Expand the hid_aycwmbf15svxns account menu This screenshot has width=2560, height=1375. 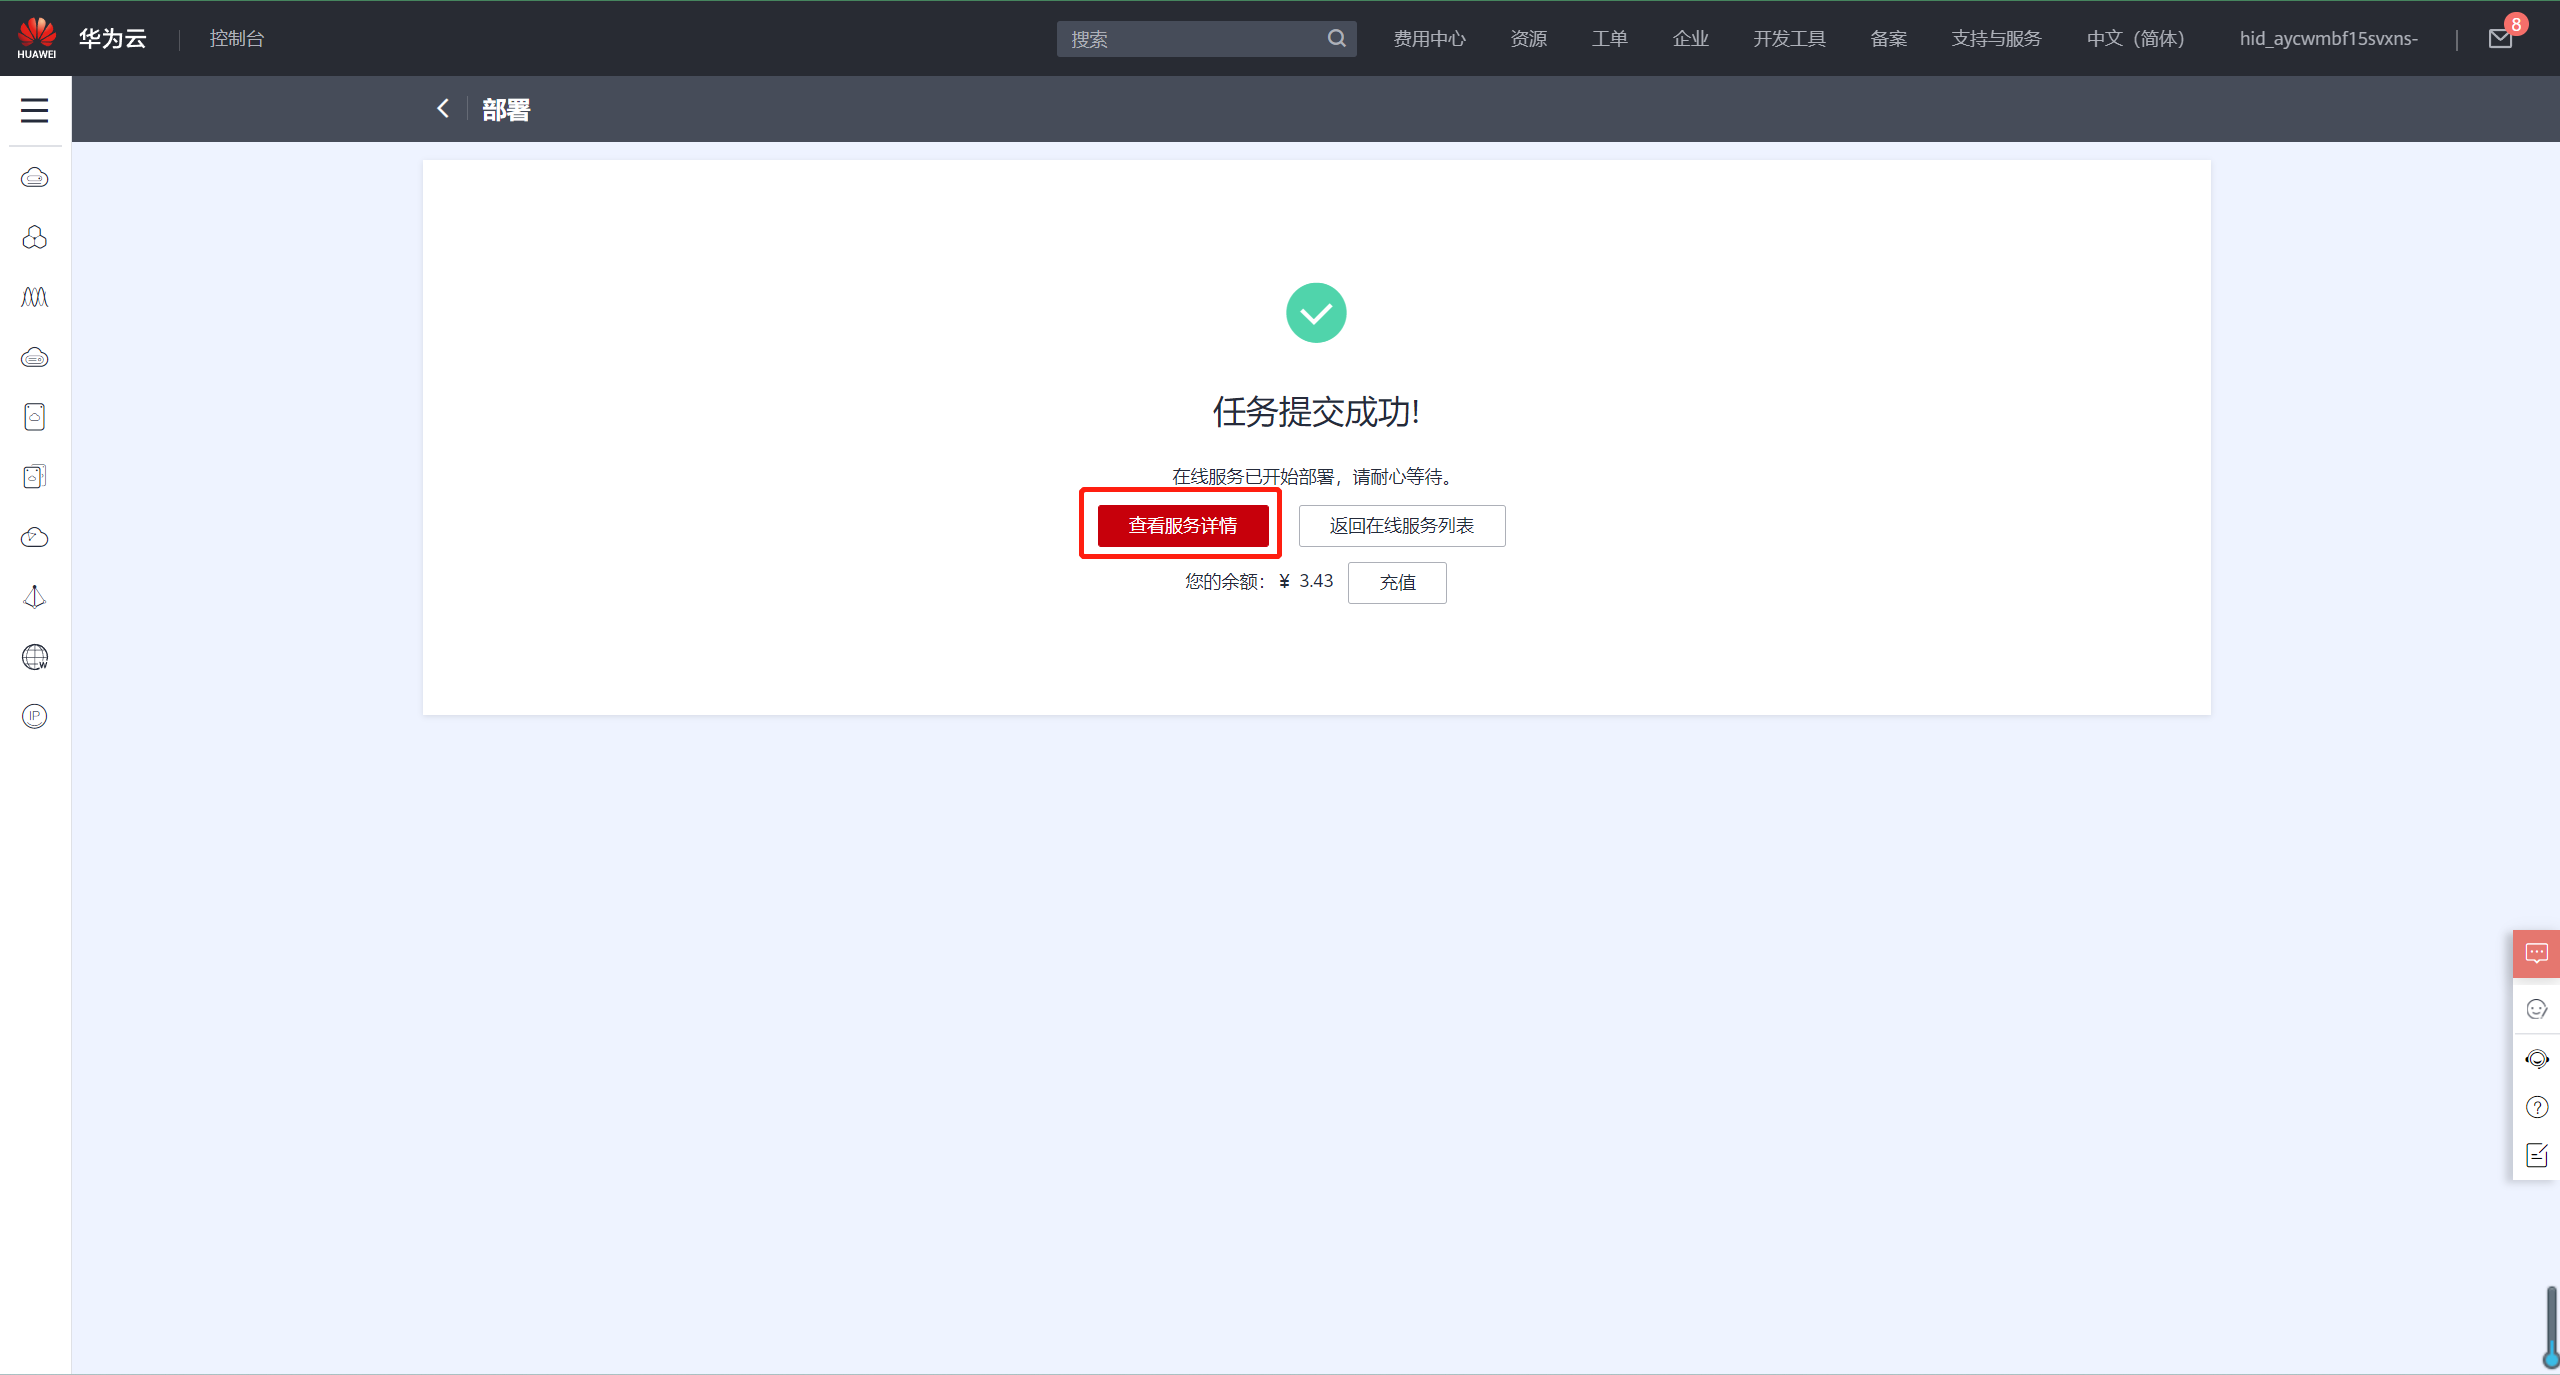pos(2328,39)
